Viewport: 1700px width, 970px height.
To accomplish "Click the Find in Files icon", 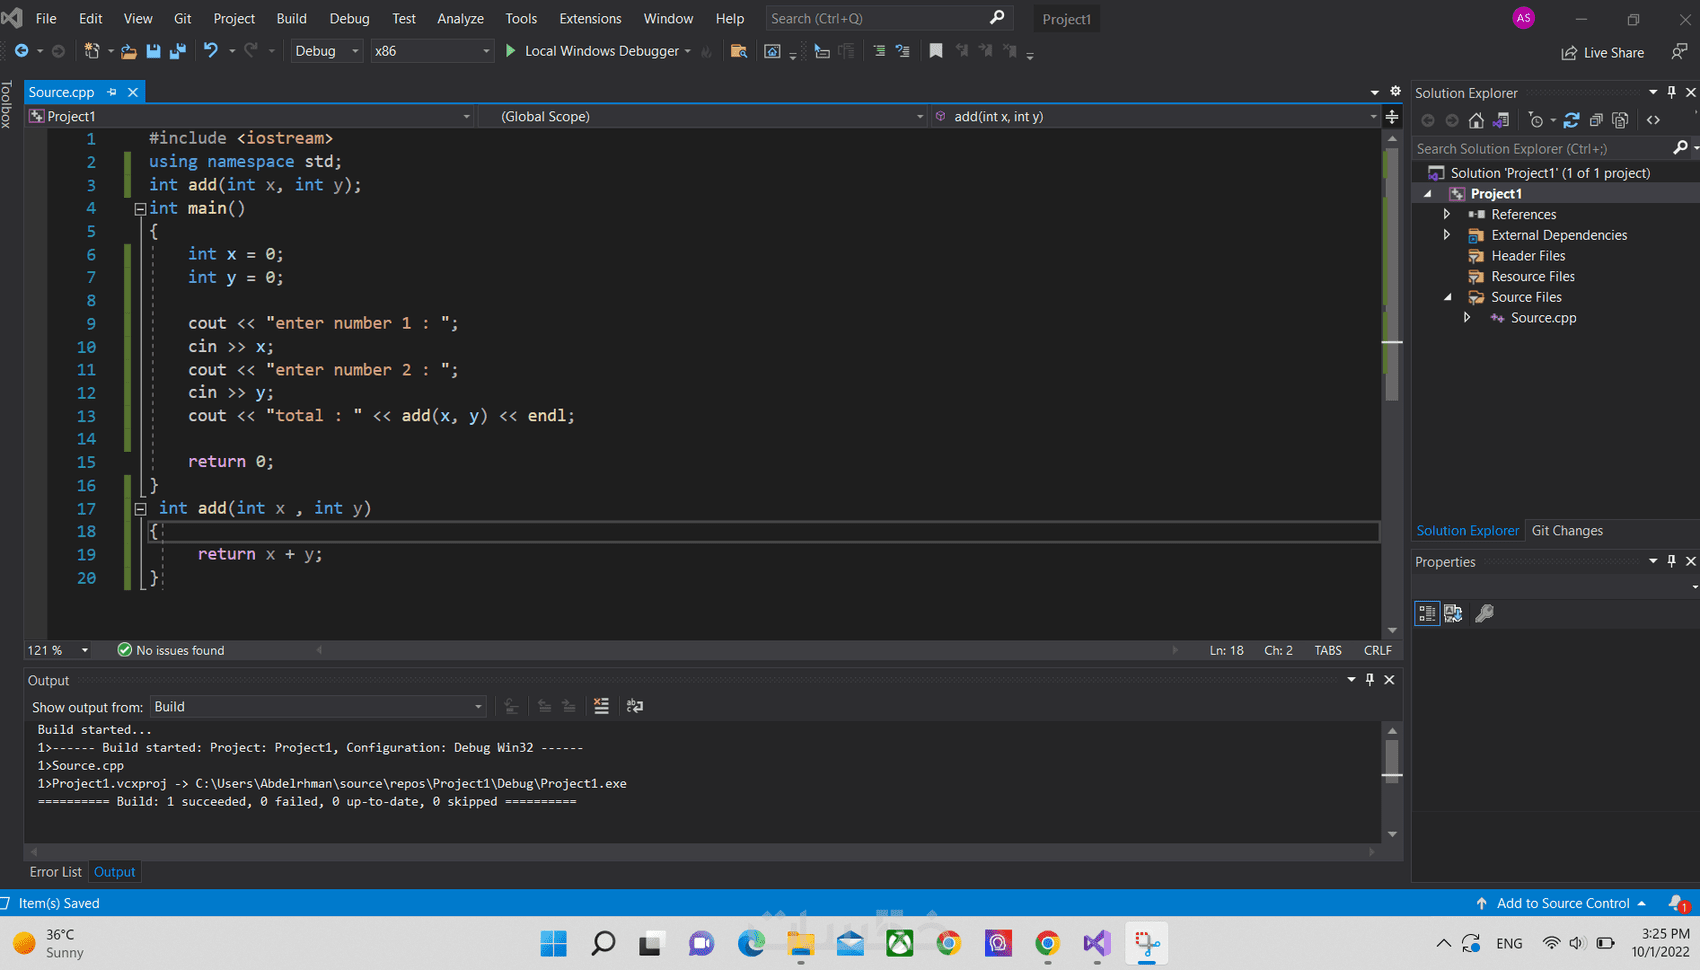I will point(739,51).
